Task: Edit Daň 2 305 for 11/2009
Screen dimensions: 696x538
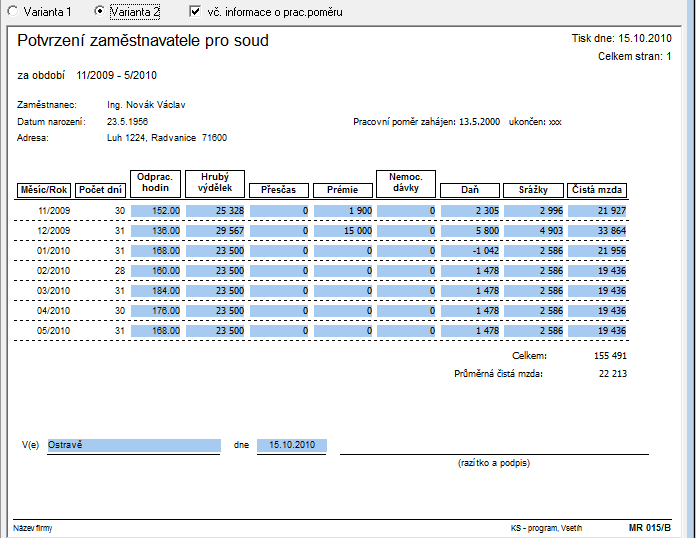Action: click(x=470, y=211)
